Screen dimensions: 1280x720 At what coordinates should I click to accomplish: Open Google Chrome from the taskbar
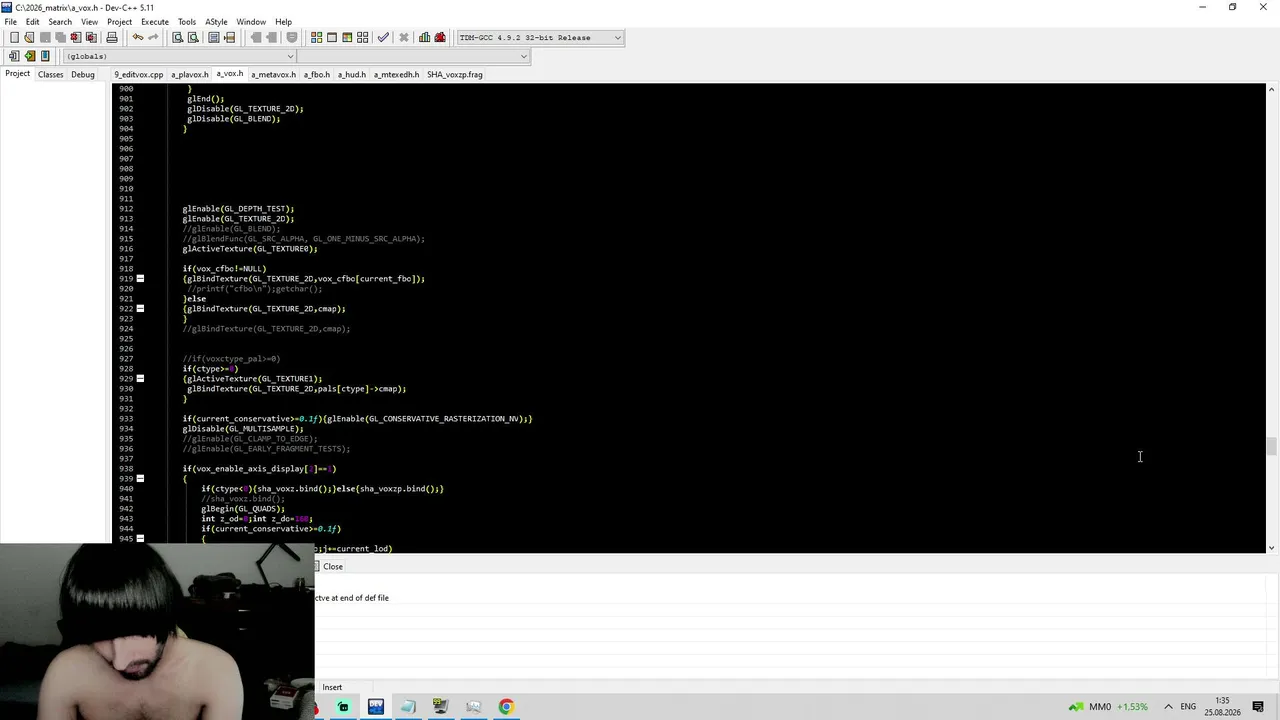pyautogui.click(x=506, y=707)
